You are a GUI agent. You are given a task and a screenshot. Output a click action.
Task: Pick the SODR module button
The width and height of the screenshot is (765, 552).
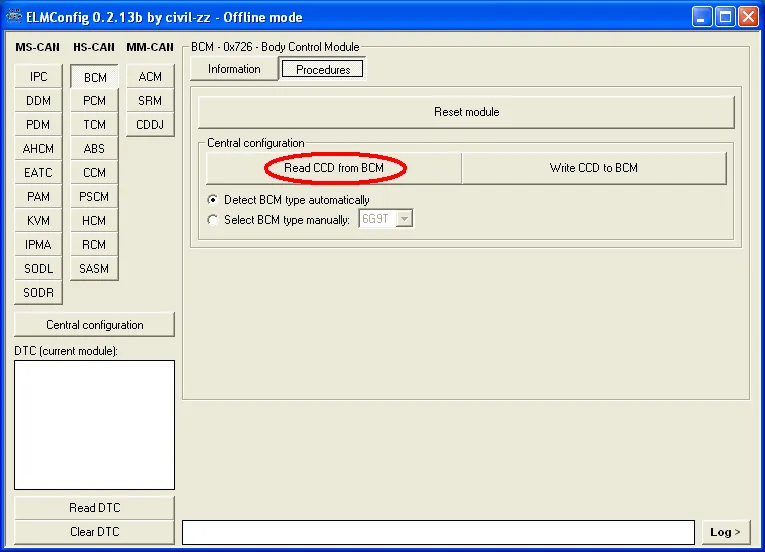39,293
